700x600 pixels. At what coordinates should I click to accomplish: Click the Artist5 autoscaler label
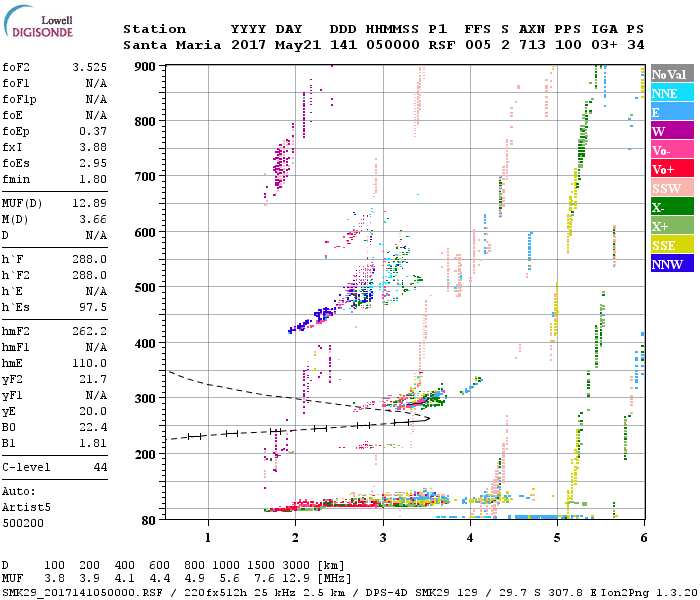point(26,508)
